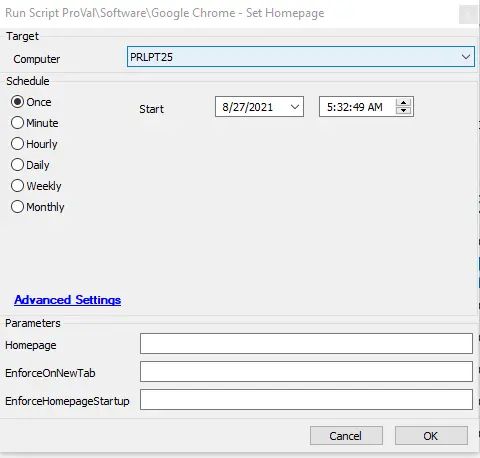
Task: Select the Daily schedule radio button
Action: pos(17,165)
